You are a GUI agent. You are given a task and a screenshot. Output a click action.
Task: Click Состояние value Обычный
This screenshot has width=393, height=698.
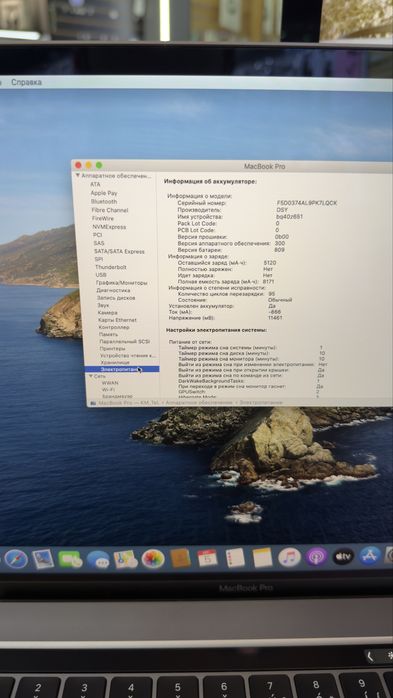coord(280,300)
